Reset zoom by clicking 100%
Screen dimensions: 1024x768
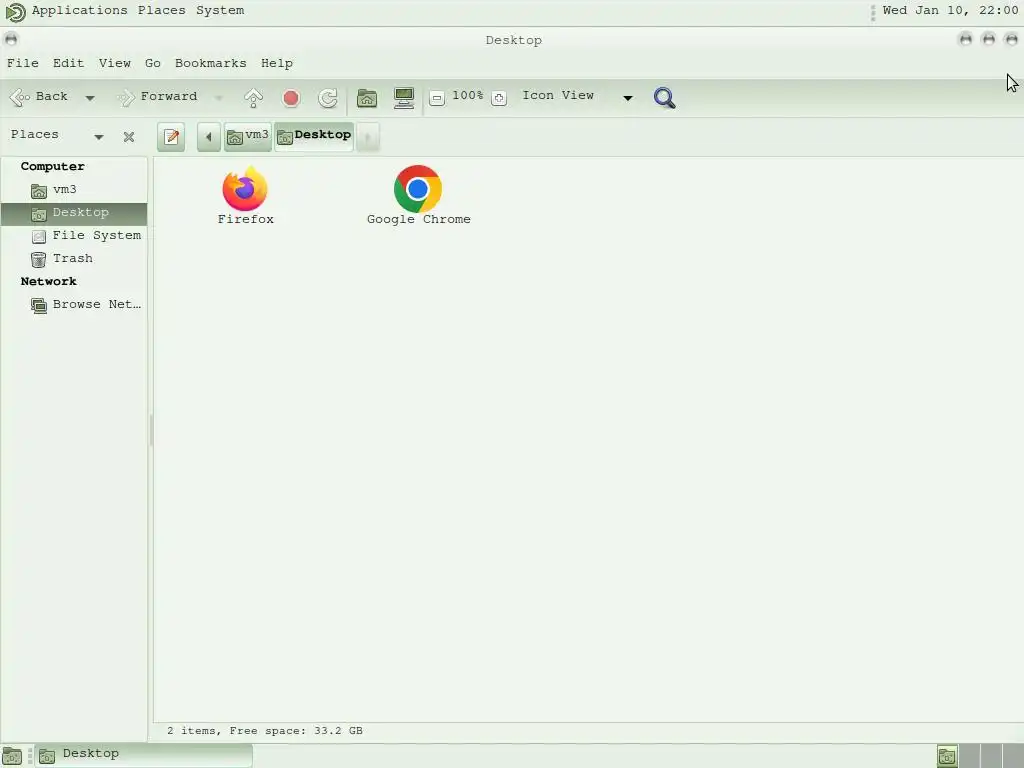pos(468,95)
